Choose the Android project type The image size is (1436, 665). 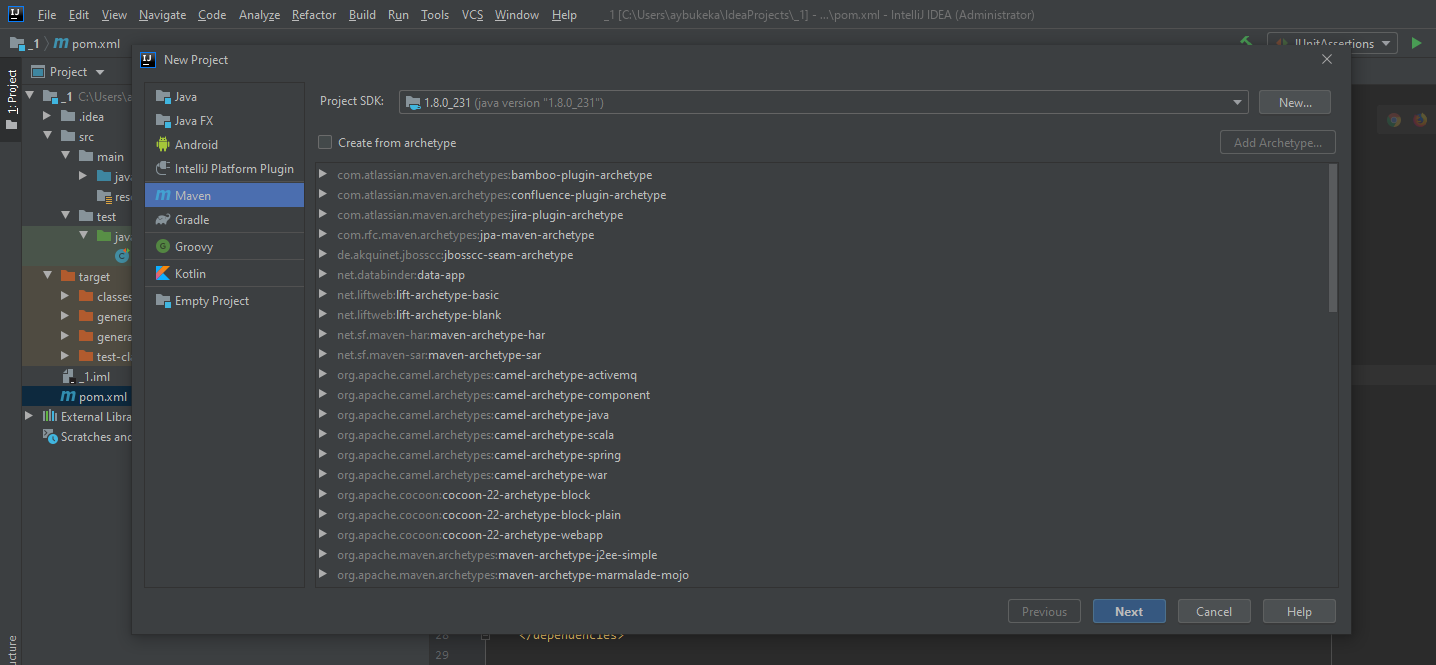[224, 145]
